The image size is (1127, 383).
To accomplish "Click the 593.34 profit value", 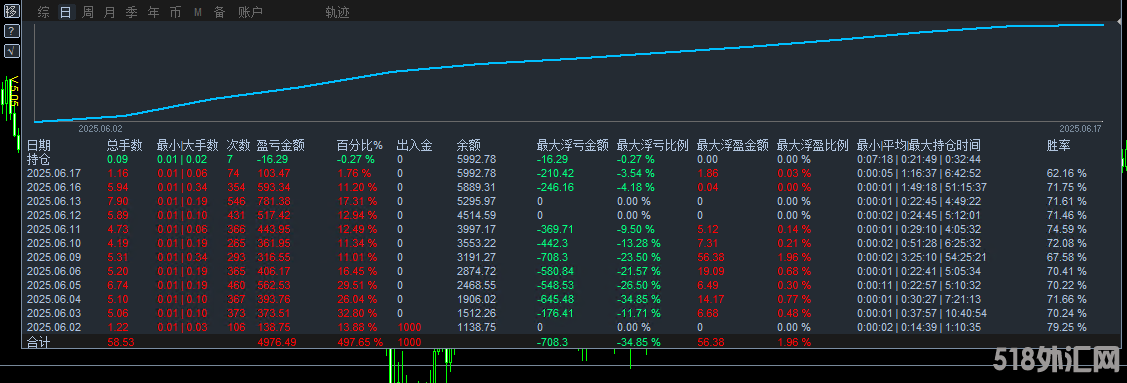I will pyautogui.click(x=273, y=187).
